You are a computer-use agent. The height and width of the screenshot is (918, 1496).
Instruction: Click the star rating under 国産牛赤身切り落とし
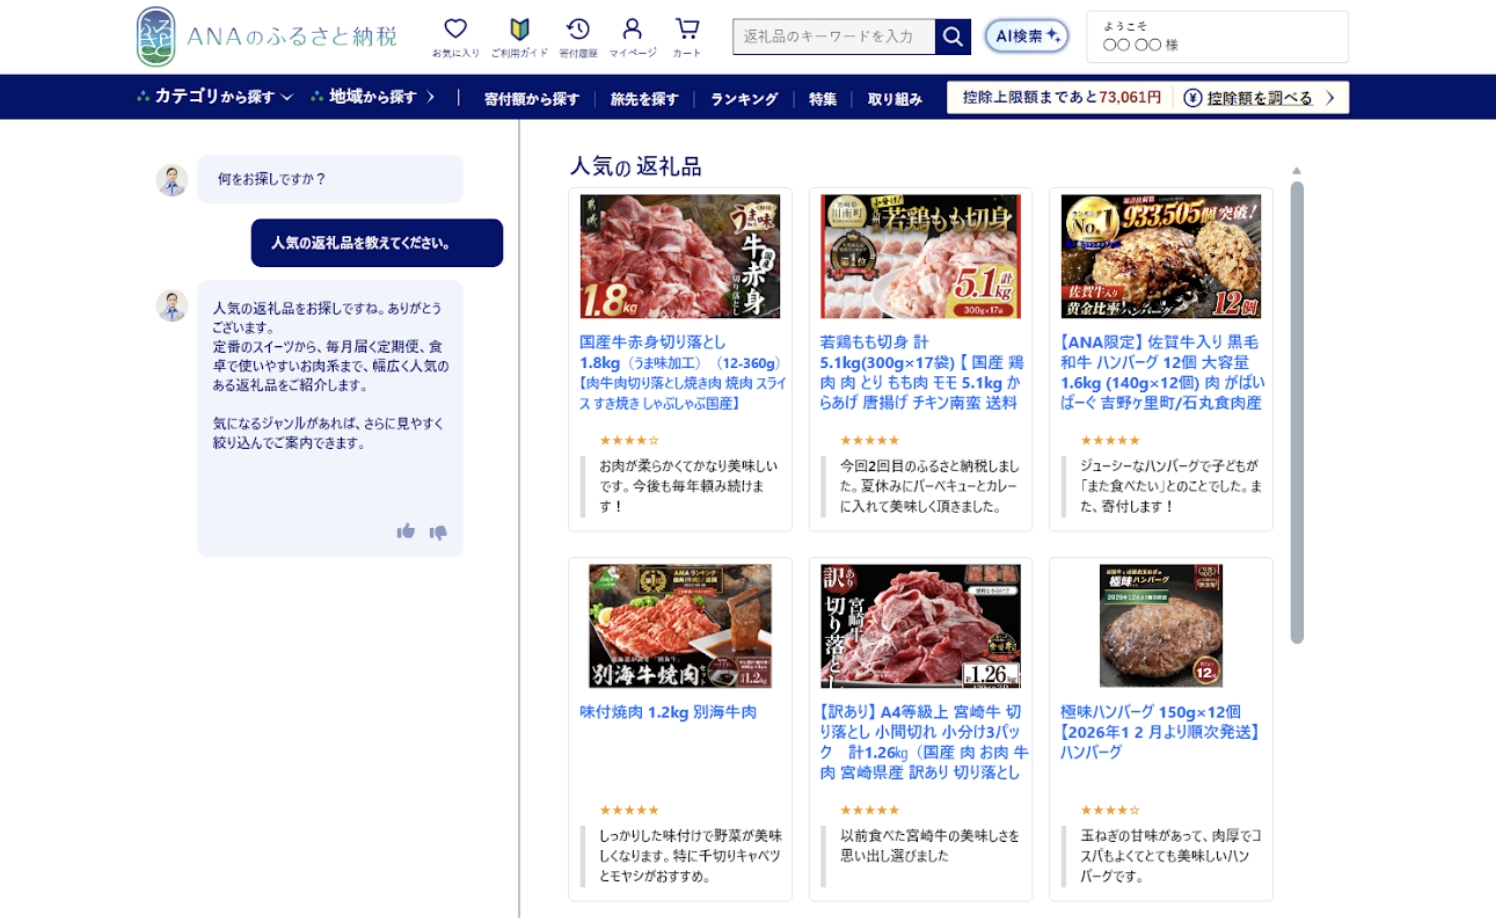tap(629, 440)
